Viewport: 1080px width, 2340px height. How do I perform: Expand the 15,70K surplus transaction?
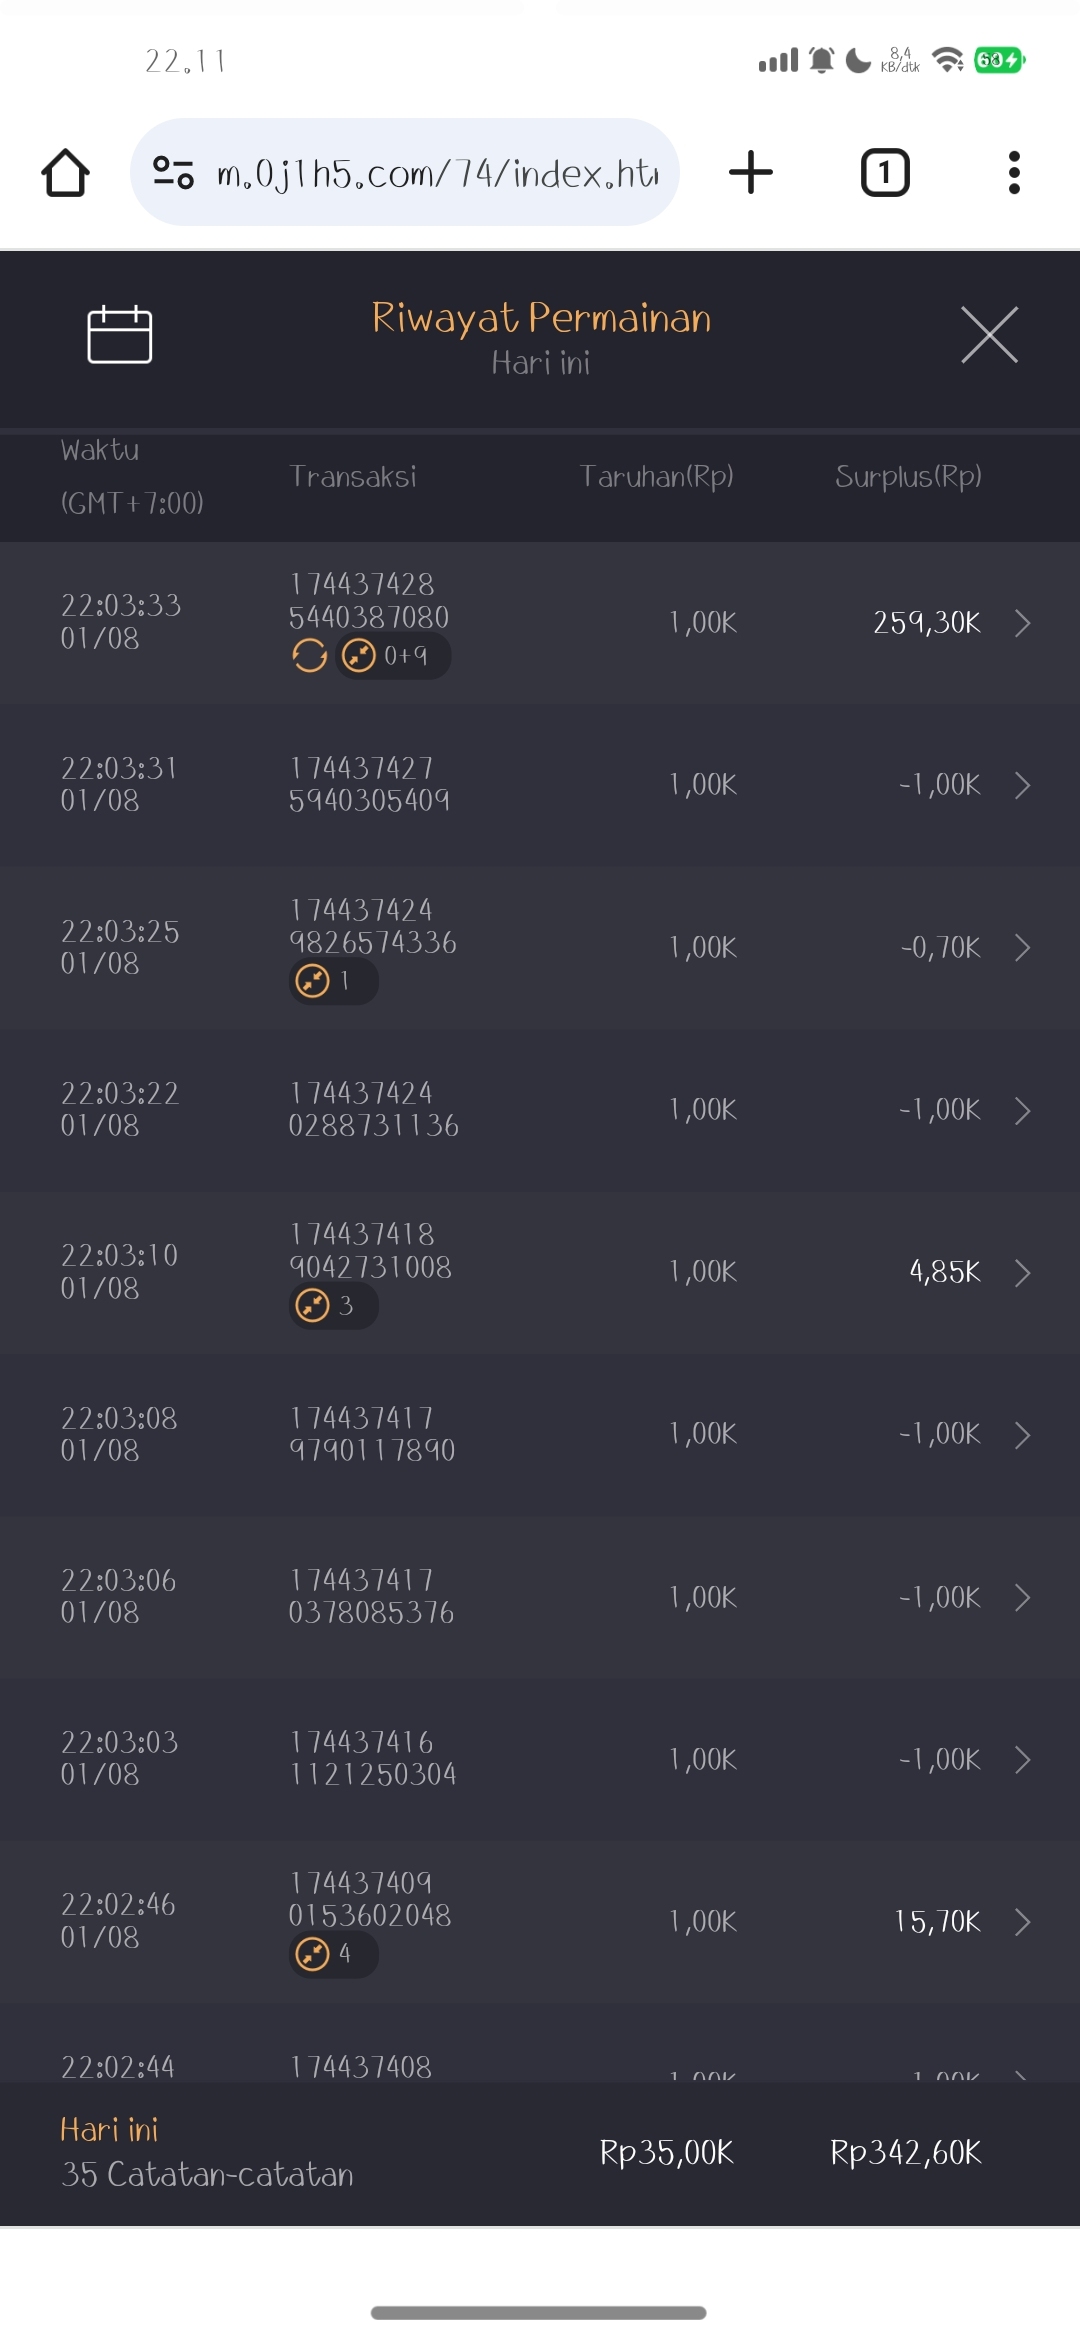coord(1022,1922)
